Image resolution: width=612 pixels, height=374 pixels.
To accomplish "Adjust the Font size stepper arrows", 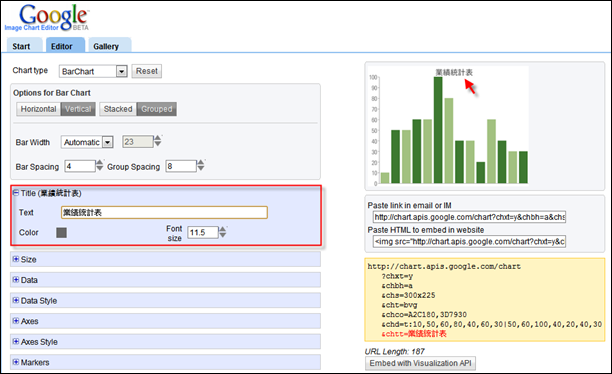I will click(x=222, y=232).
